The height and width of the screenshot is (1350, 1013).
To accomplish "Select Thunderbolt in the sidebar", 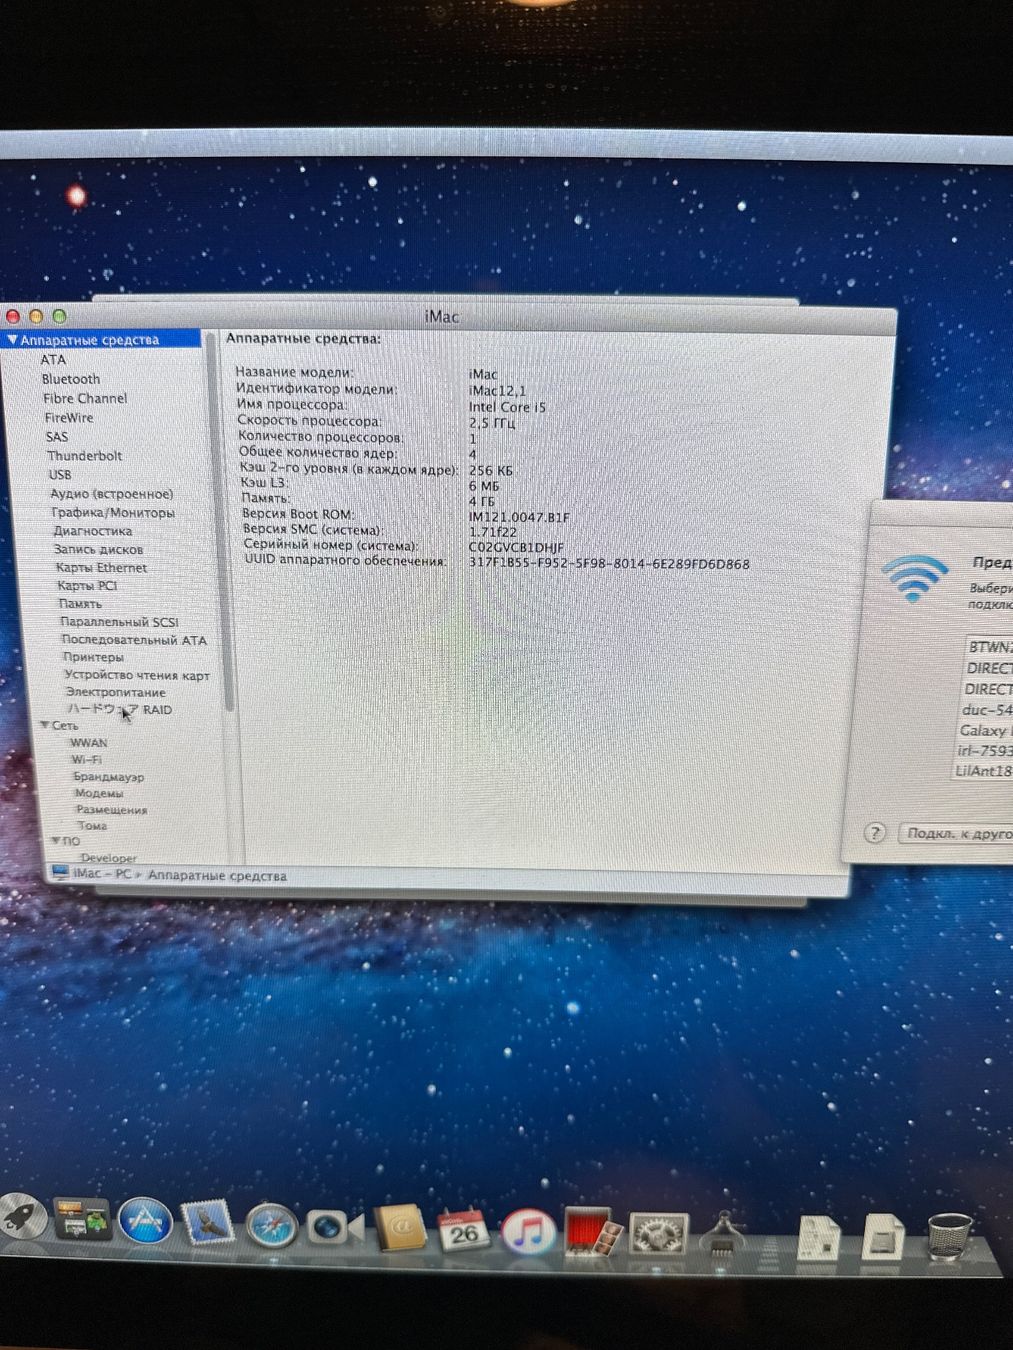I will 85,455.
